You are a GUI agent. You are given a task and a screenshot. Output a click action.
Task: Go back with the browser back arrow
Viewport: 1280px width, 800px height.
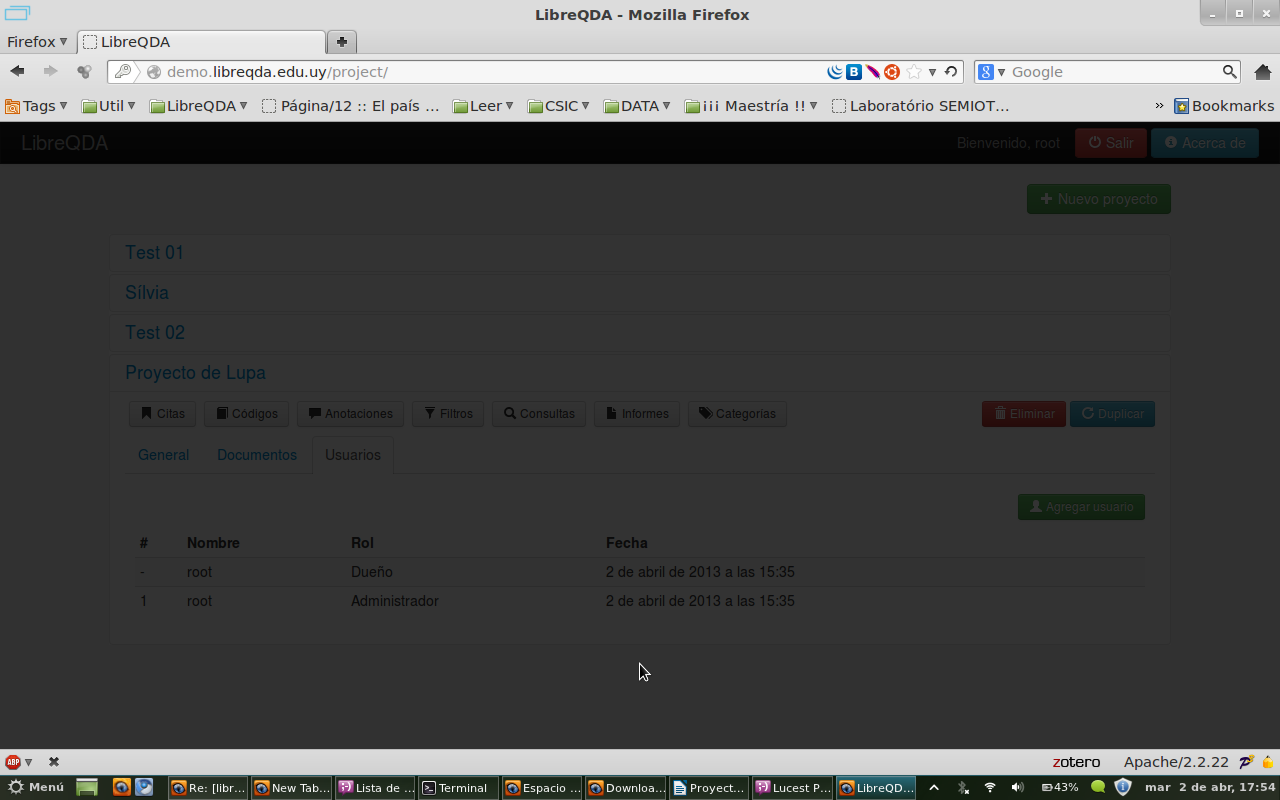pos(17,71)
